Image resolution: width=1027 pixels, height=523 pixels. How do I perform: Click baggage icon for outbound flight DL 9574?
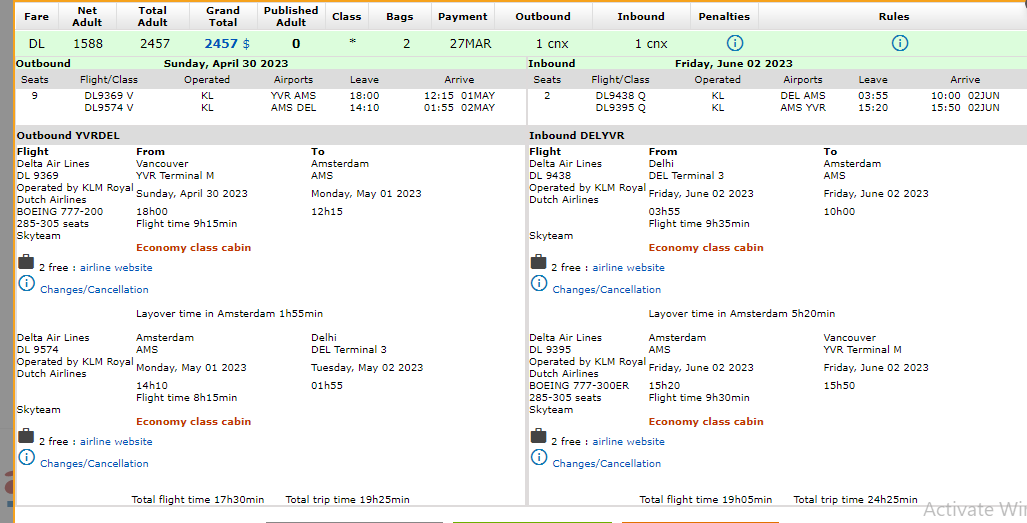click(26, 436)
